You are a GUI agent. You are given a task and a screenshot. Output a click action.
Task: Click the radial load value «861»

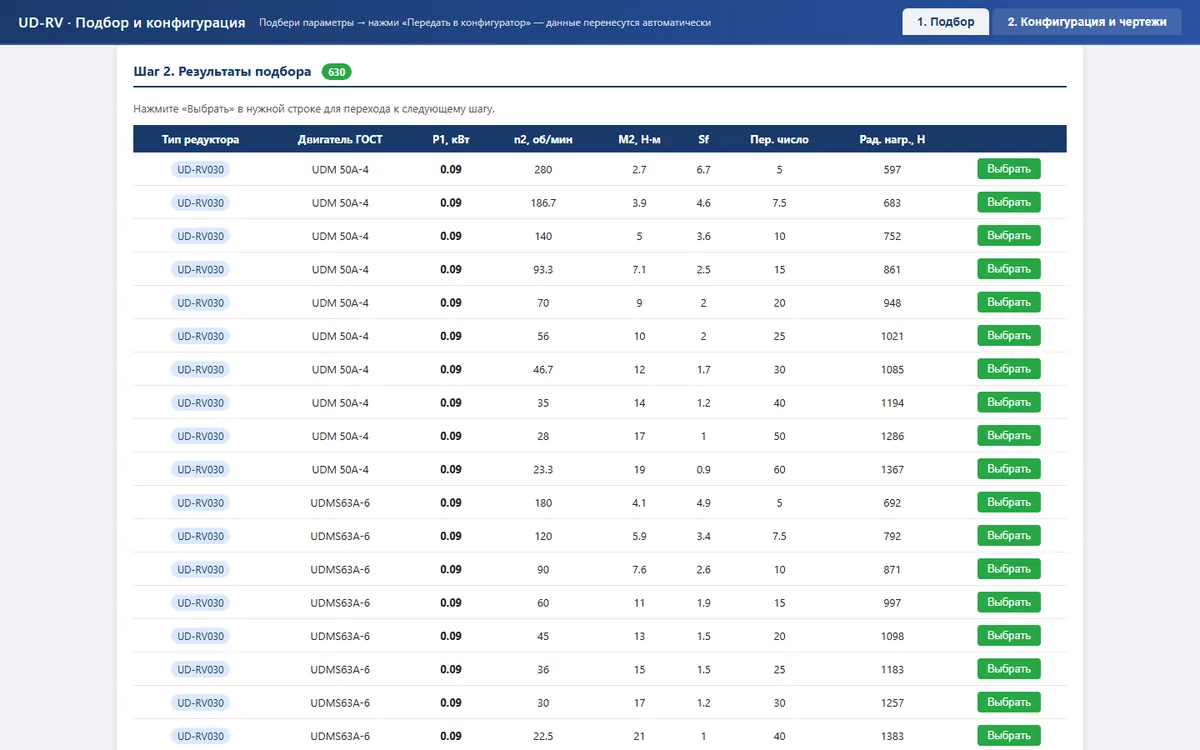click(x=892, y=270)
